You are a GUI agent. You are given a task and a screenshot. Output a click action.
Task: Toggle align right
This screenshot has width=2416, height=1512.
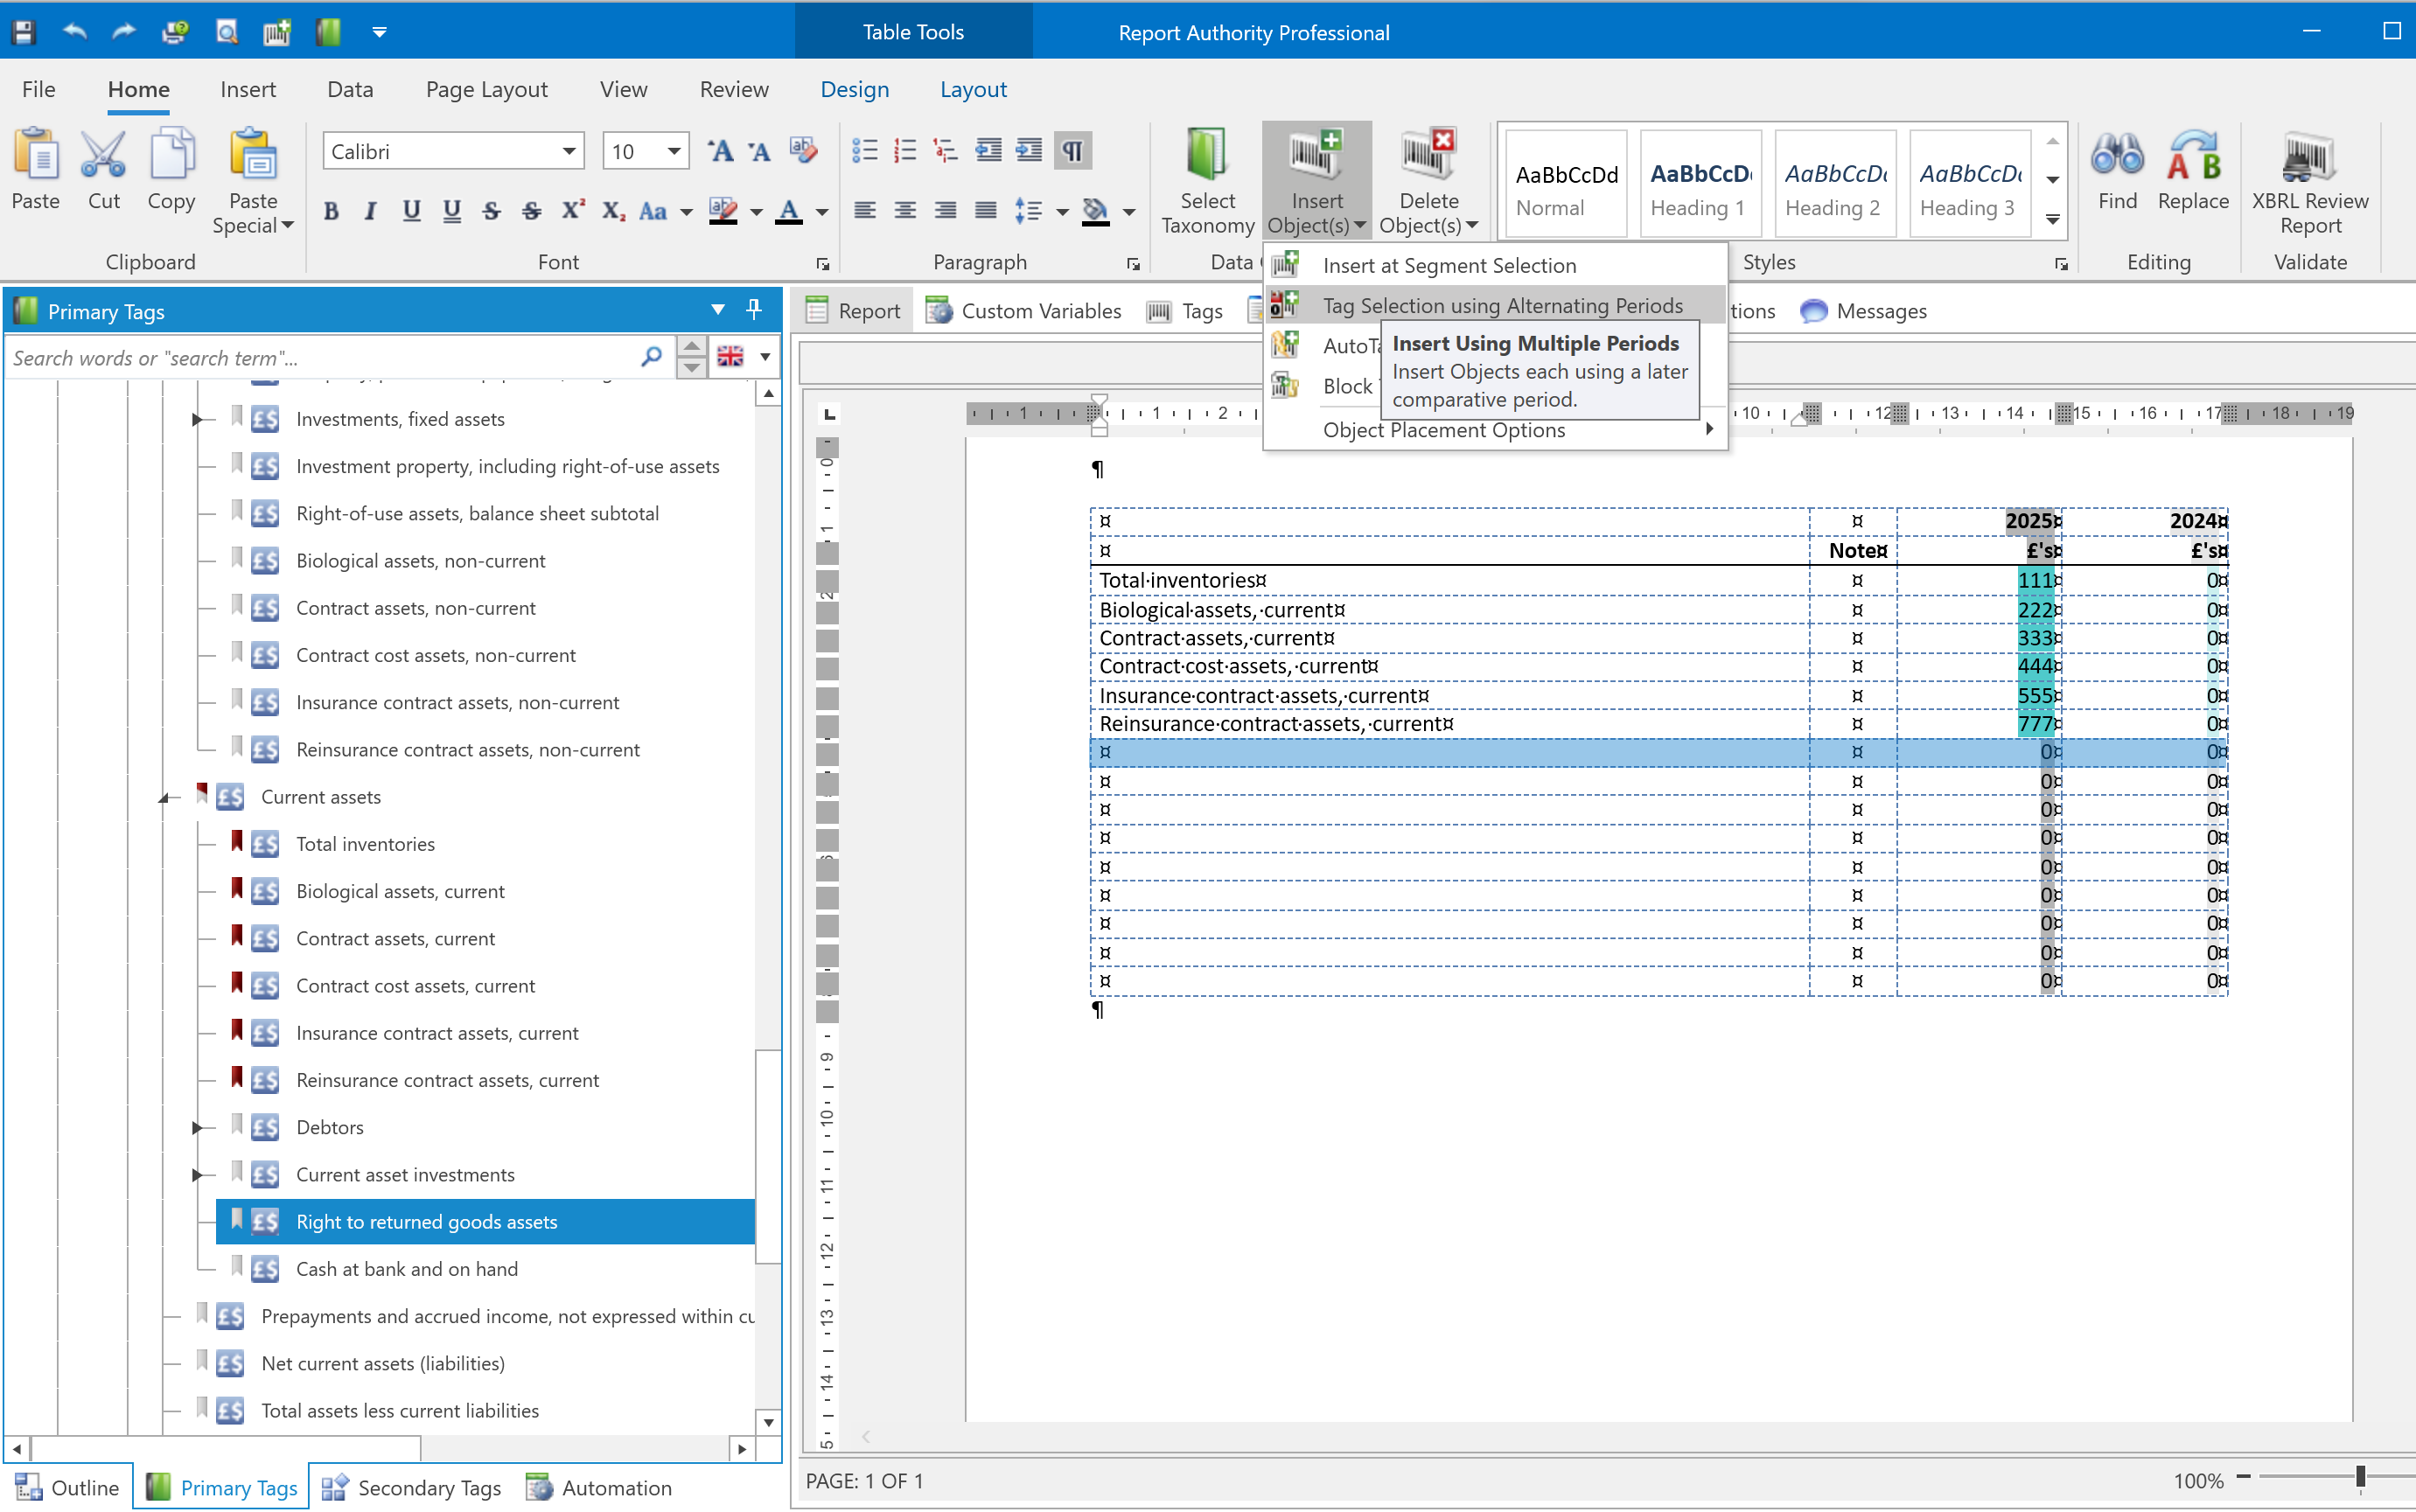click(945, 211)
